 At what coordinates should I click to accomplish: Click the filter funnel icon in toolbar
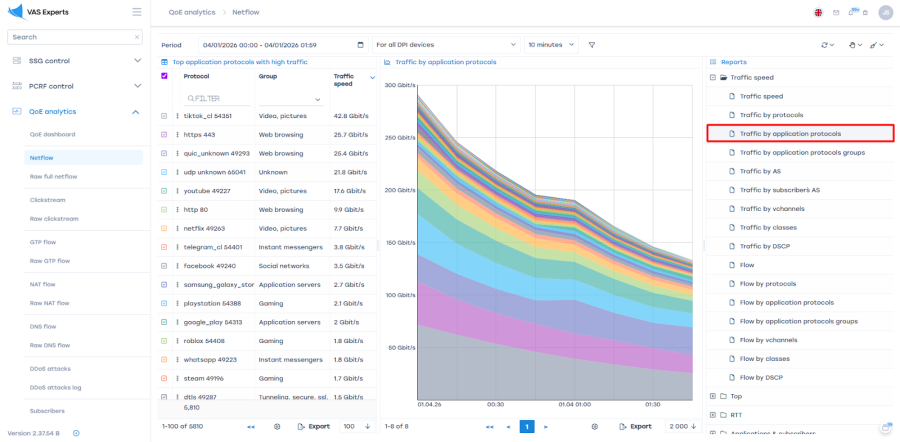click(592, 45)
